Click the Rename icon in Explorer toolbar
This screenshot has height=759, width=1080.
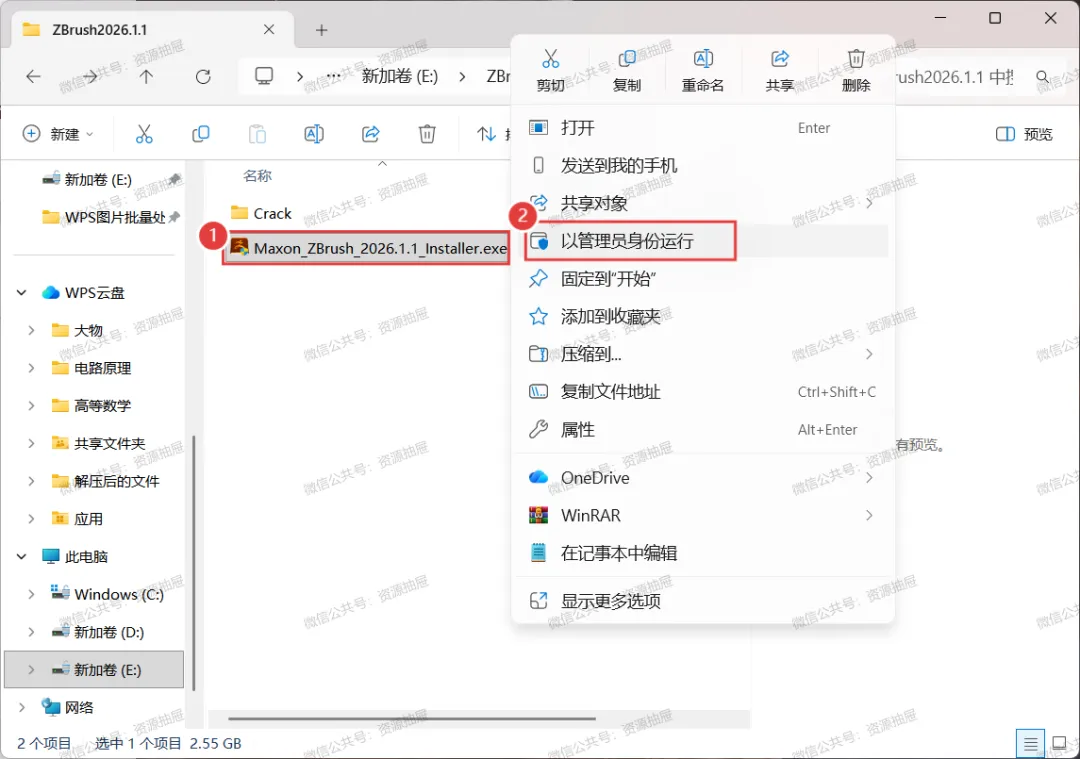(314, 134)
